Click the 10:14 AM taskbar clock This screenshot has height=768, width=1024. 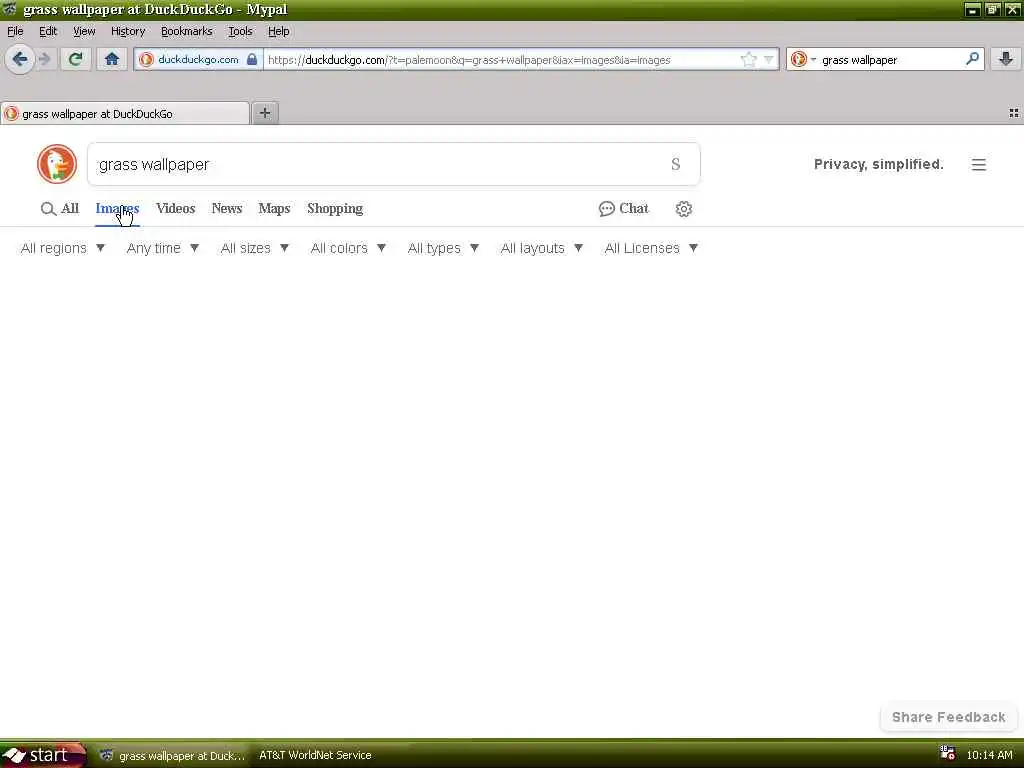pos(989,755)
